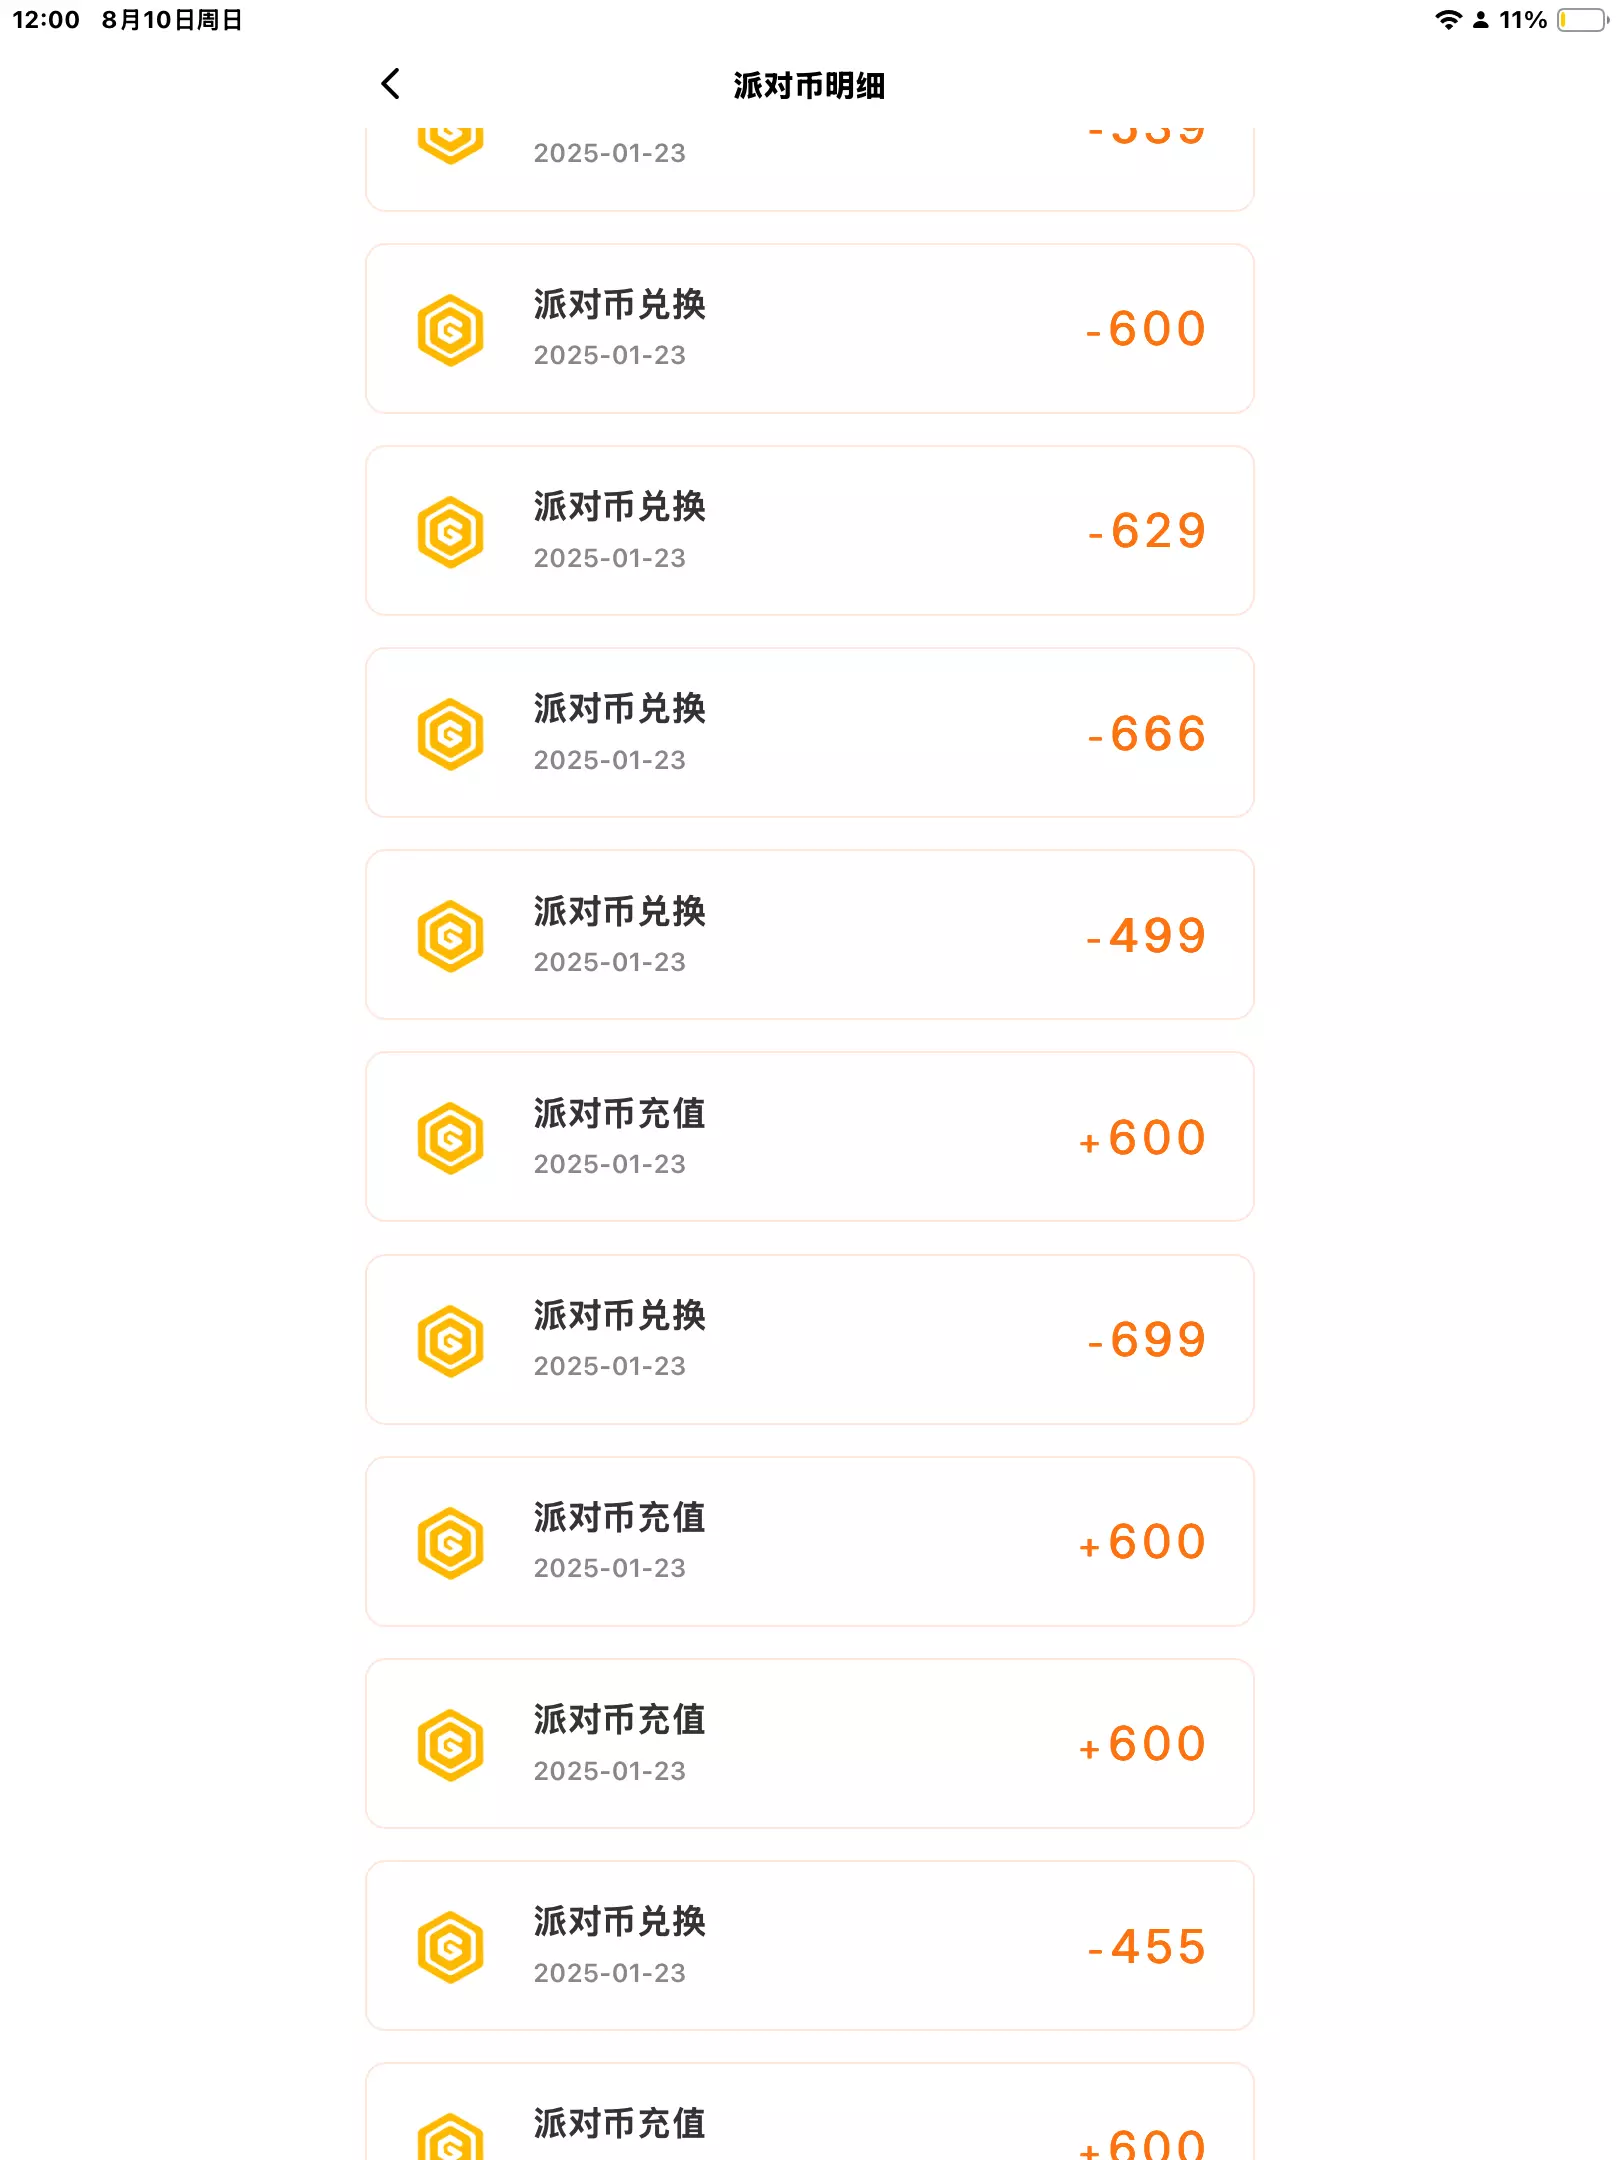This screenshot has width=1620, height=2160.
Task: Click coin icon beside the -666 entry
Action: 450,734
